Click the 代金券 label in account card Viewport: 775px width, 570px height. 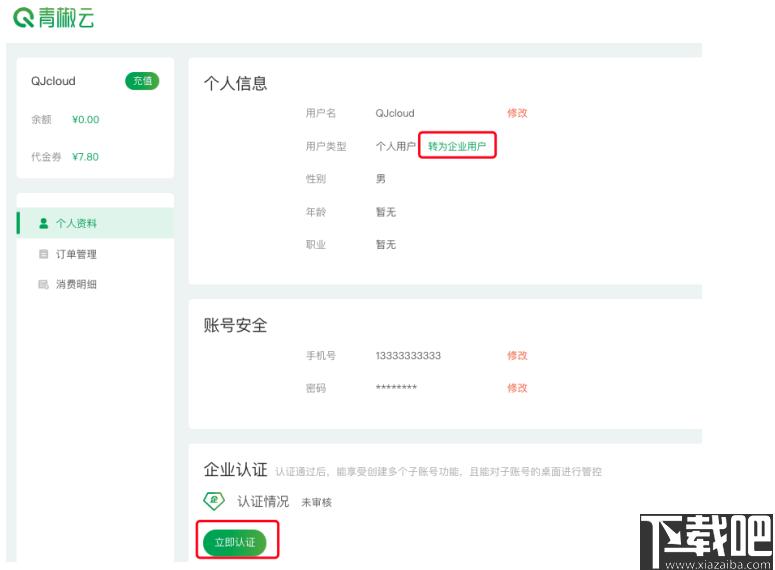pos(46,157)
